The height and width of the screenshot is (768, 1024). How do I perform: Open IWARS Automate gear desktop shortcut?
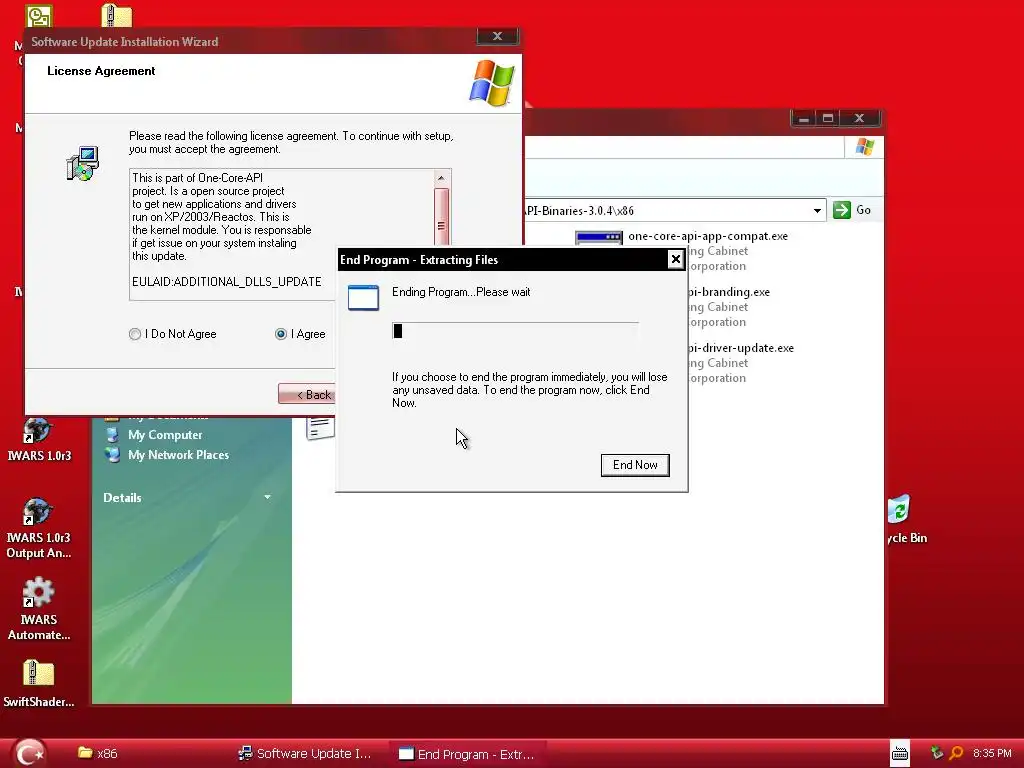click(x=39, y=609)
